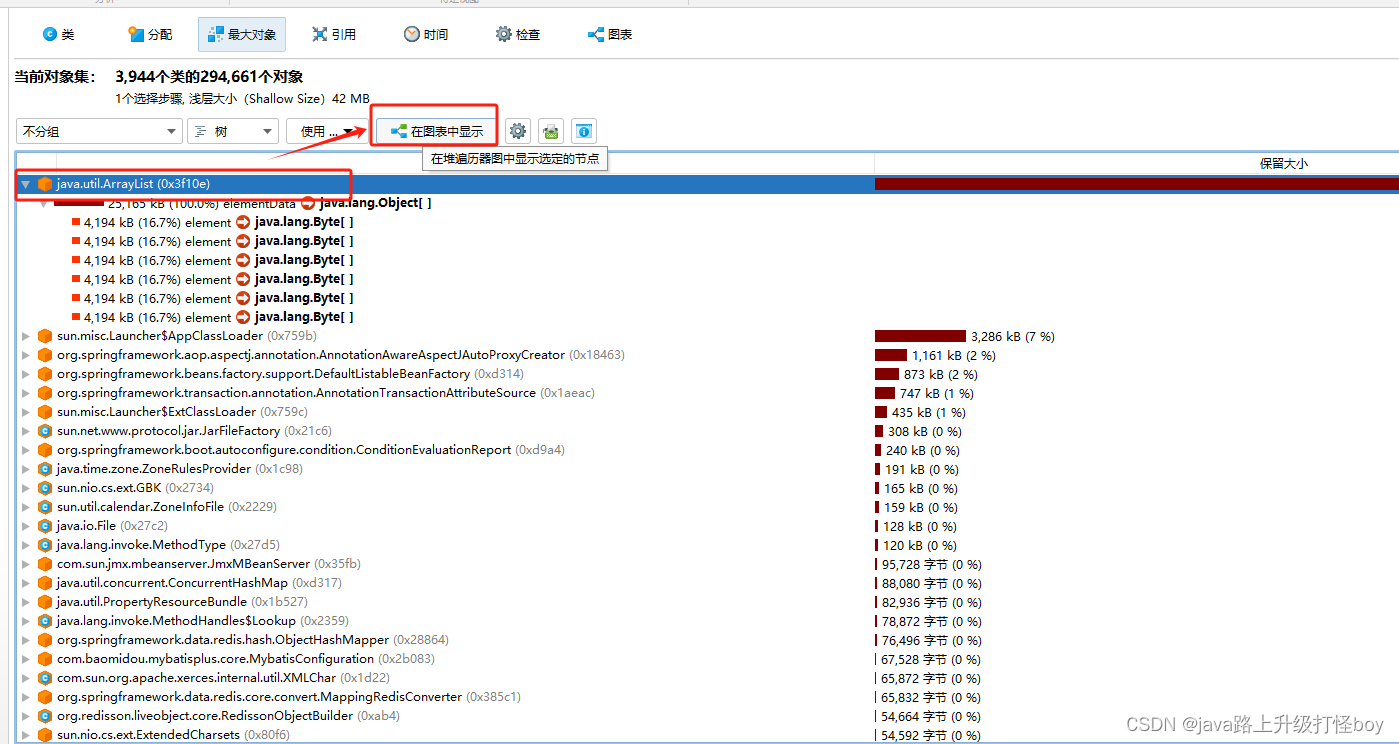The image size is (1399, 744).
Task: Switch to the 时间 (Time) view tab
Action: click(426, 34)
